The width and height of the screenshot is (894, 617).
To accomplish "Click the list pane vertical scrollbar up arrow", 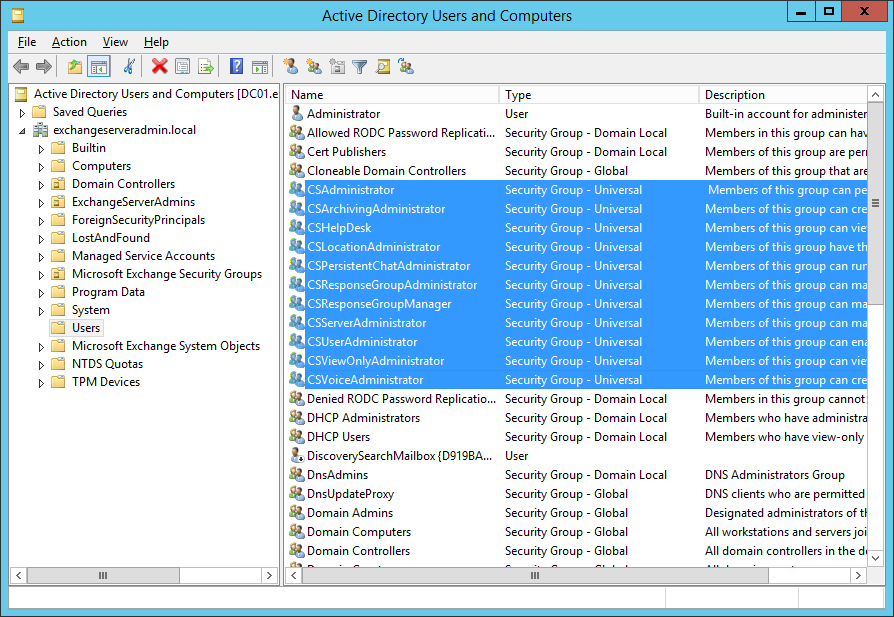I will point(875,95).
